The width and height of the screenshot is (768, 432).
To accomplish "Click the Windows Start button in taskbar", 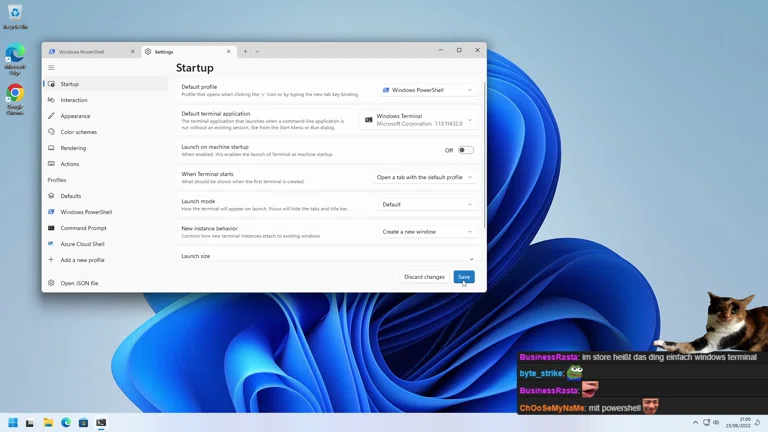I will click(13, 423).
